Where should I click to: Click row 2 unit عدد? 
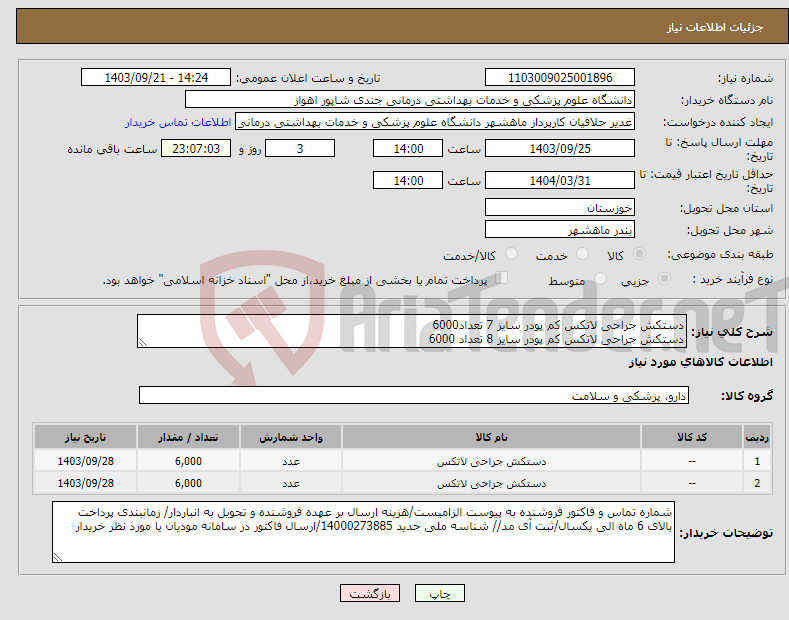coord(291,483)
